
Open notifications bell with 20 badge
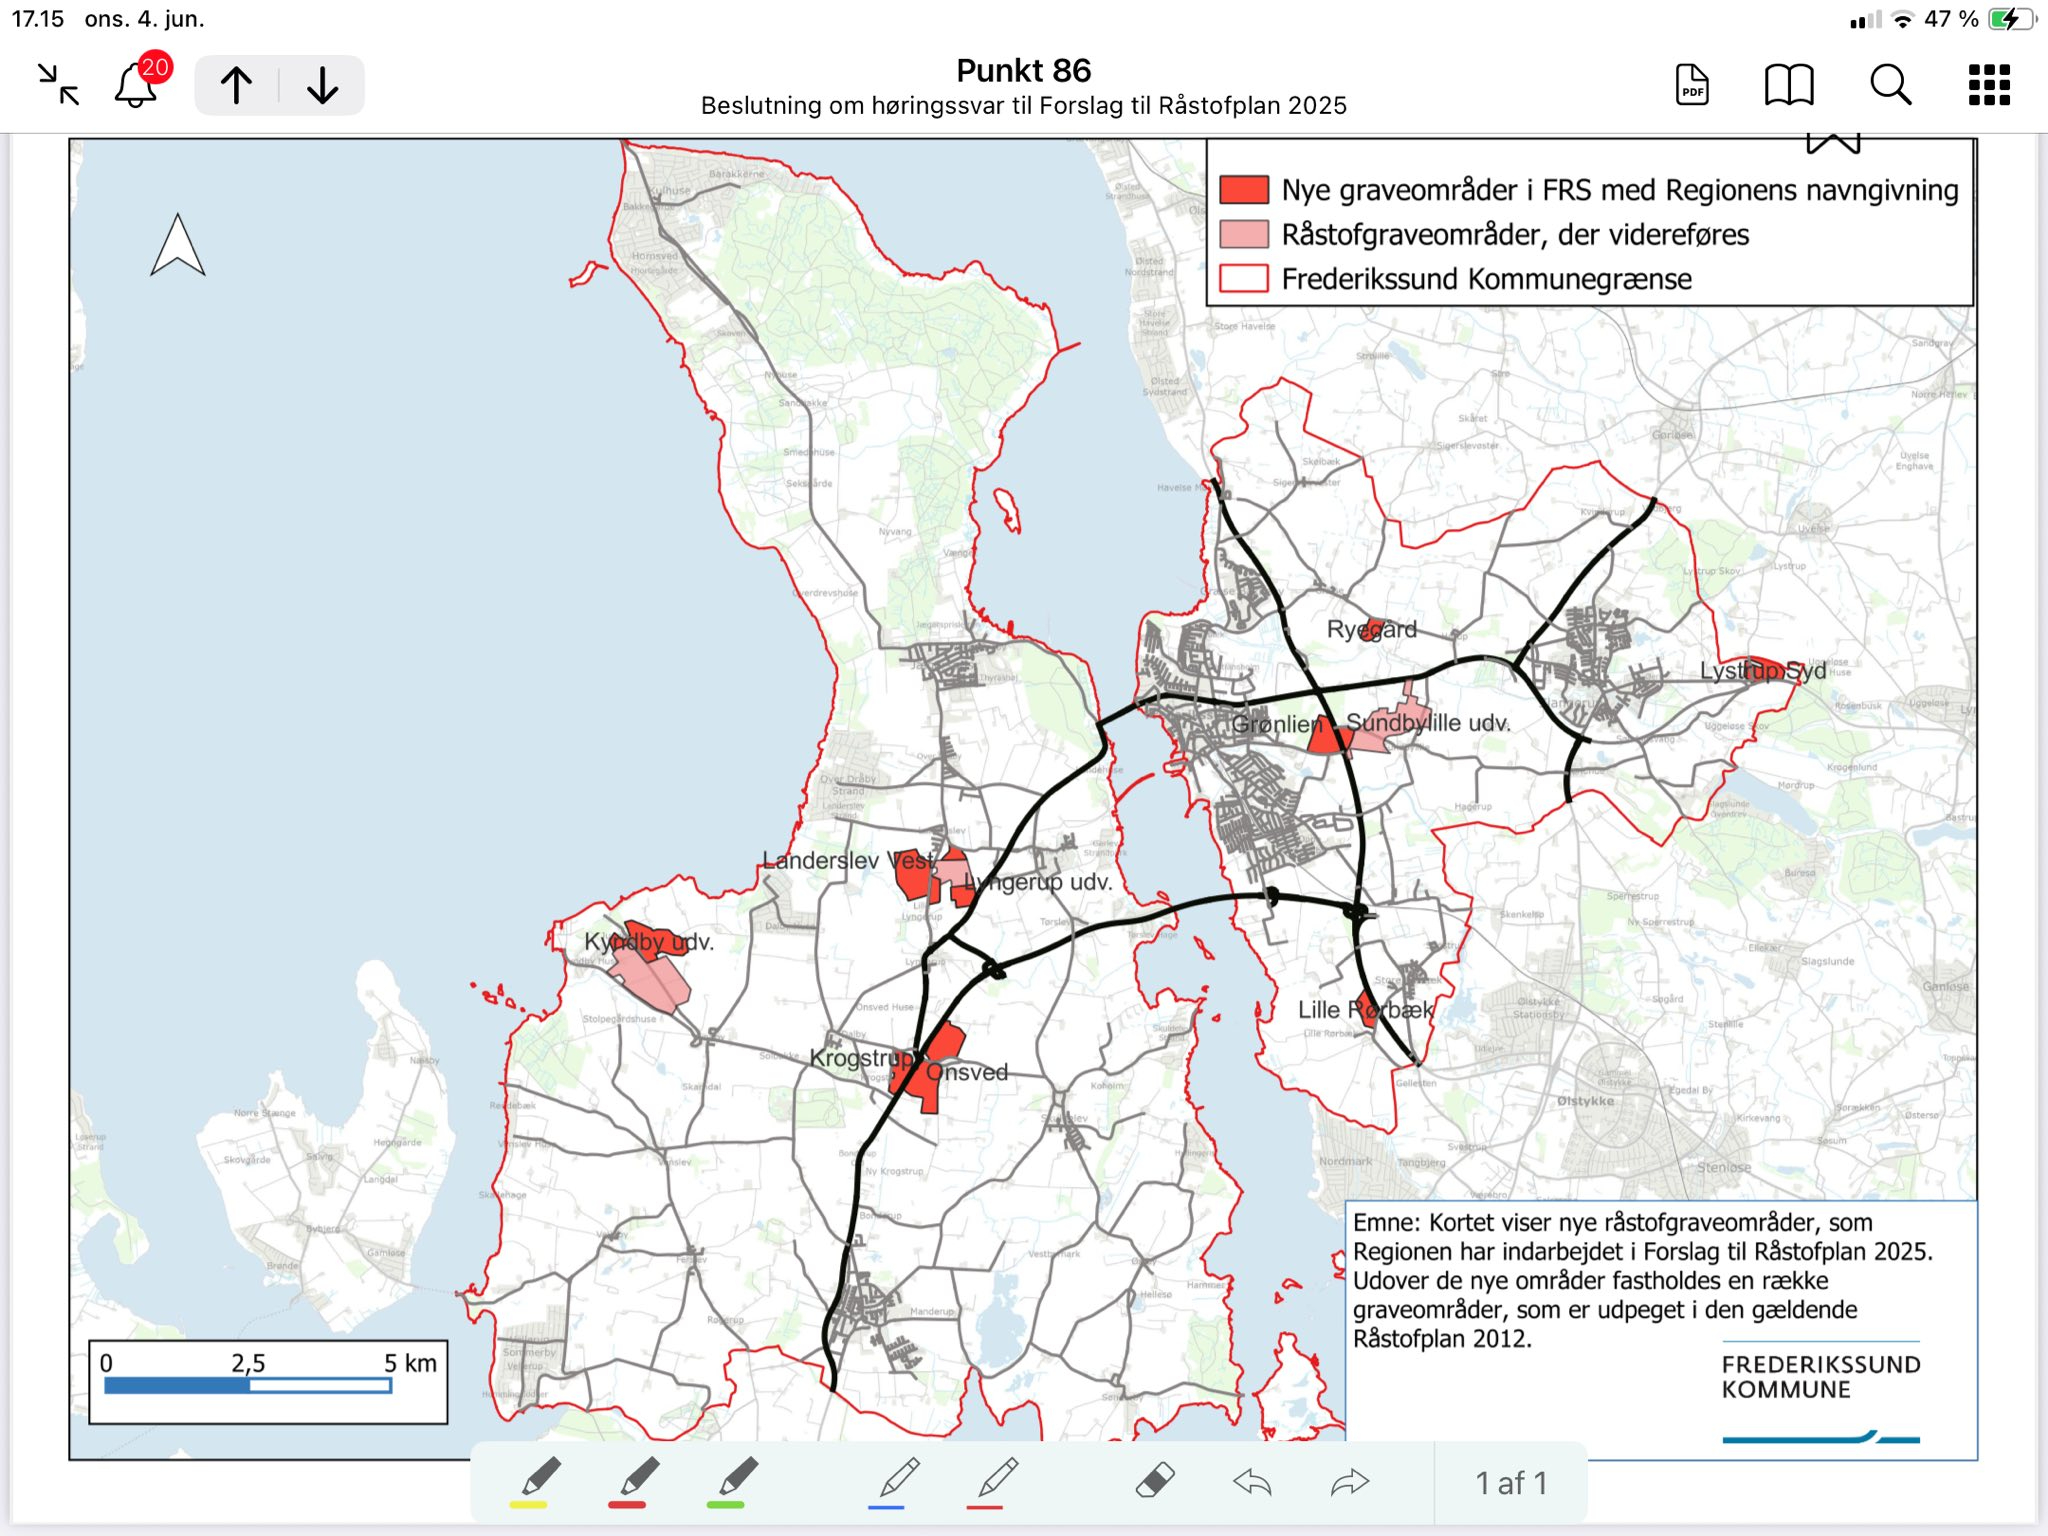coord(137,85)
